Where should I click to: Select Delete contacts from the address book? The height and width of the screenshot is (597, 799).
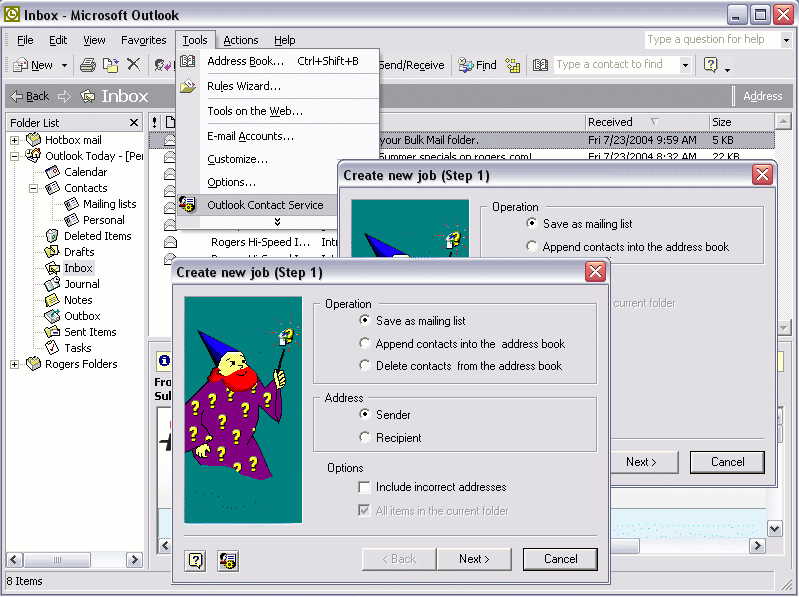(x=364, y=365)
